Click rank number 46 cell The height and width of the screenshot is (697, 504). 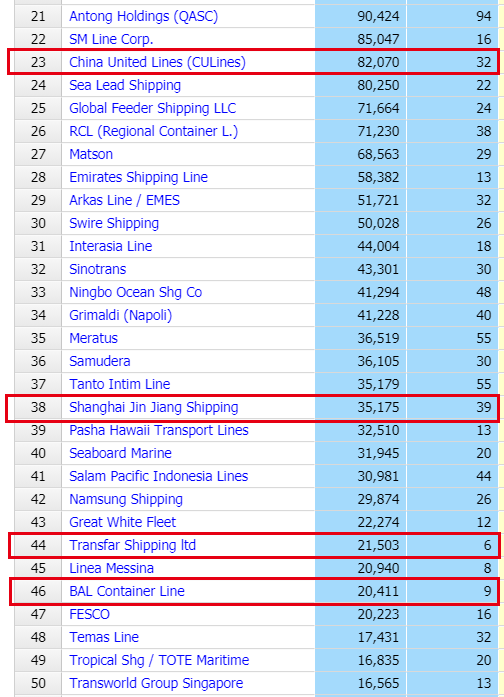[x=38, y=592]
